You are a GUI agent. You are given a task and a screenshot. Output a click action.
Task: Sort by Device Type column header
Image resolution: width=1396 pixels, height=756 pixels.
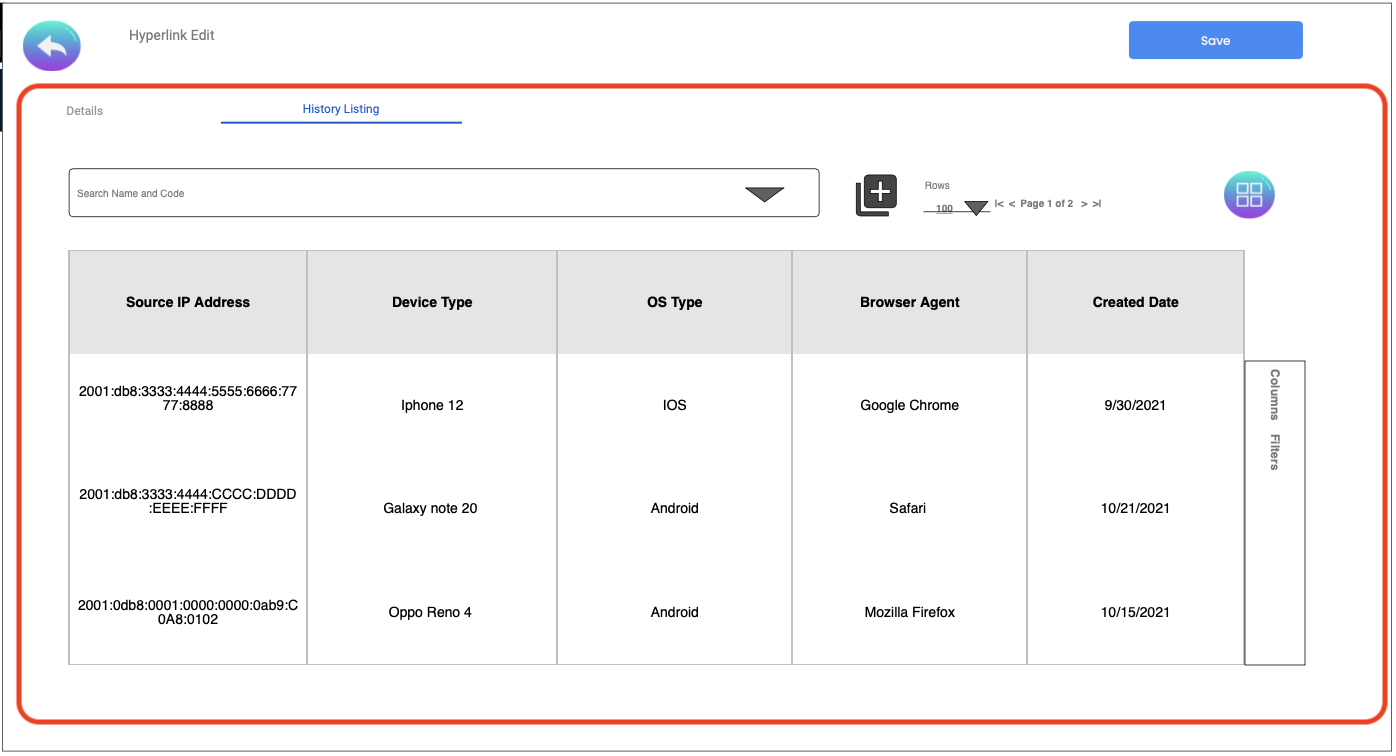point(432,302)
